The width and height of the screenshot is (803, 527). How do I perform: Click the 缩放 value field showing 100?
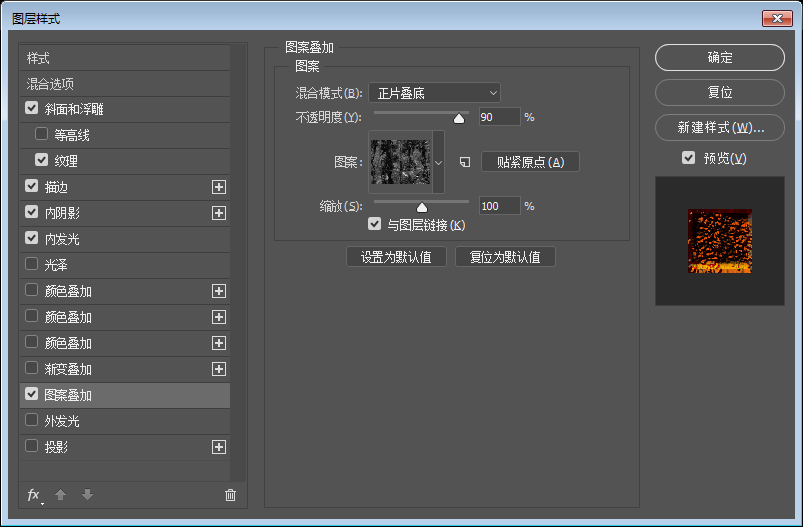(x=499, y=206)
